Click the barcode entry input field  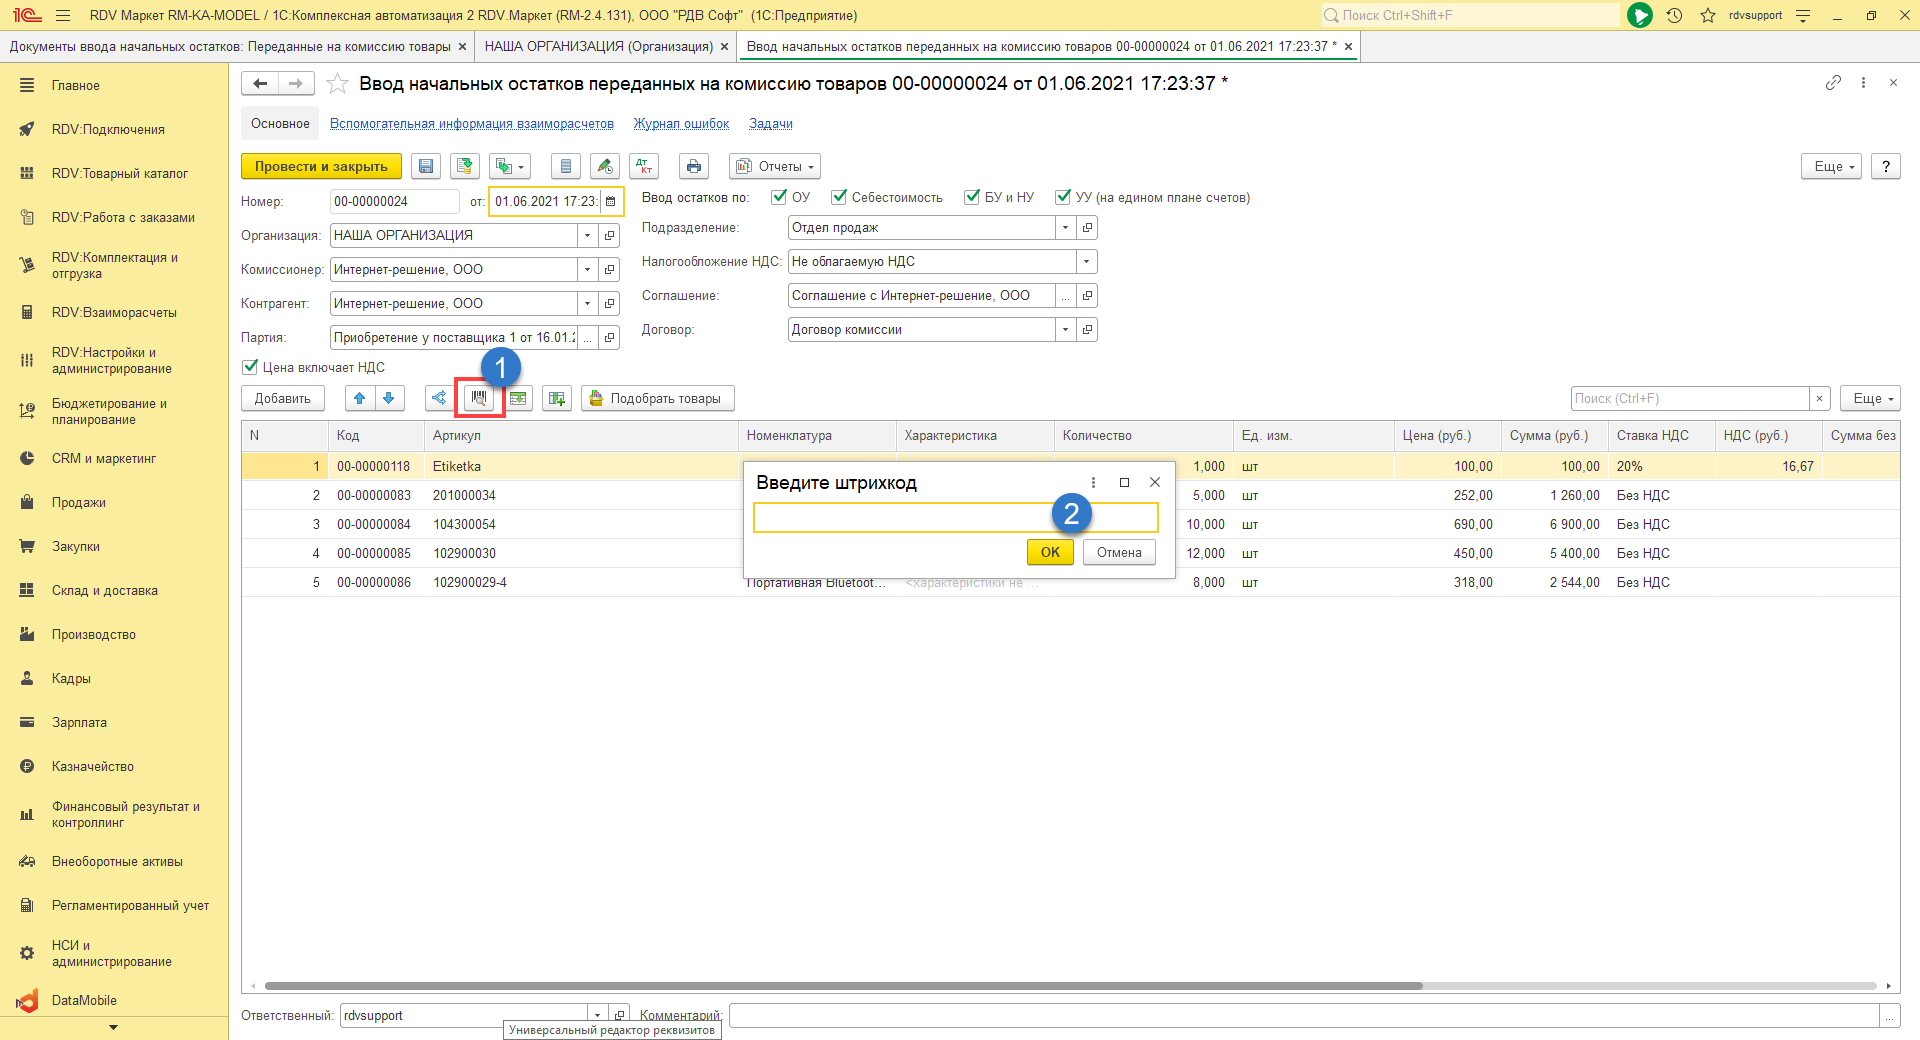(x=900, y=518)
